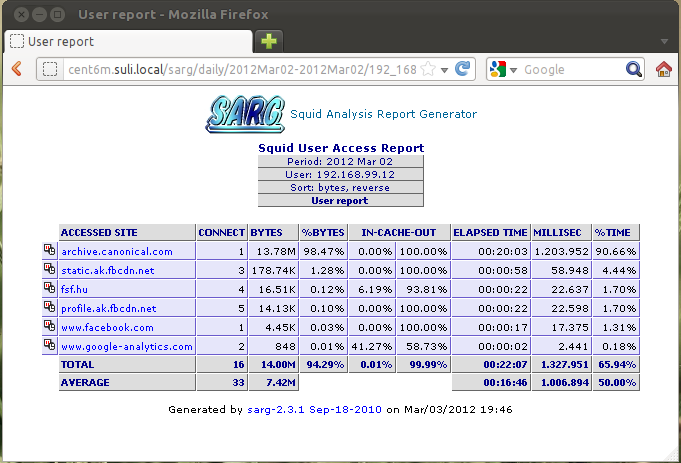Open the static.ak.fbcdn.net link
681x463 pixels.
pyautogui.click(x=108, y=271)
